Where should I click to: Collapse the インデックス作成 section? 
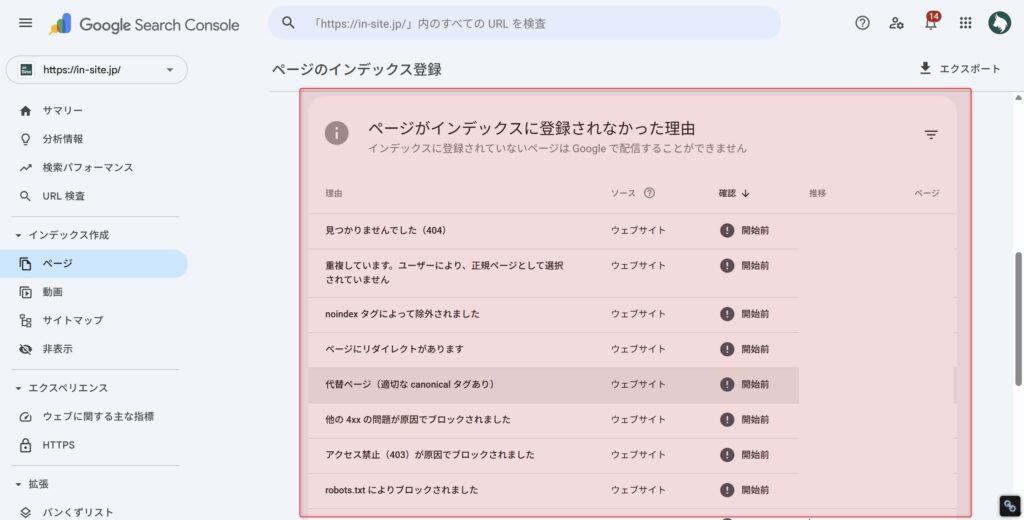pos(18,235)
